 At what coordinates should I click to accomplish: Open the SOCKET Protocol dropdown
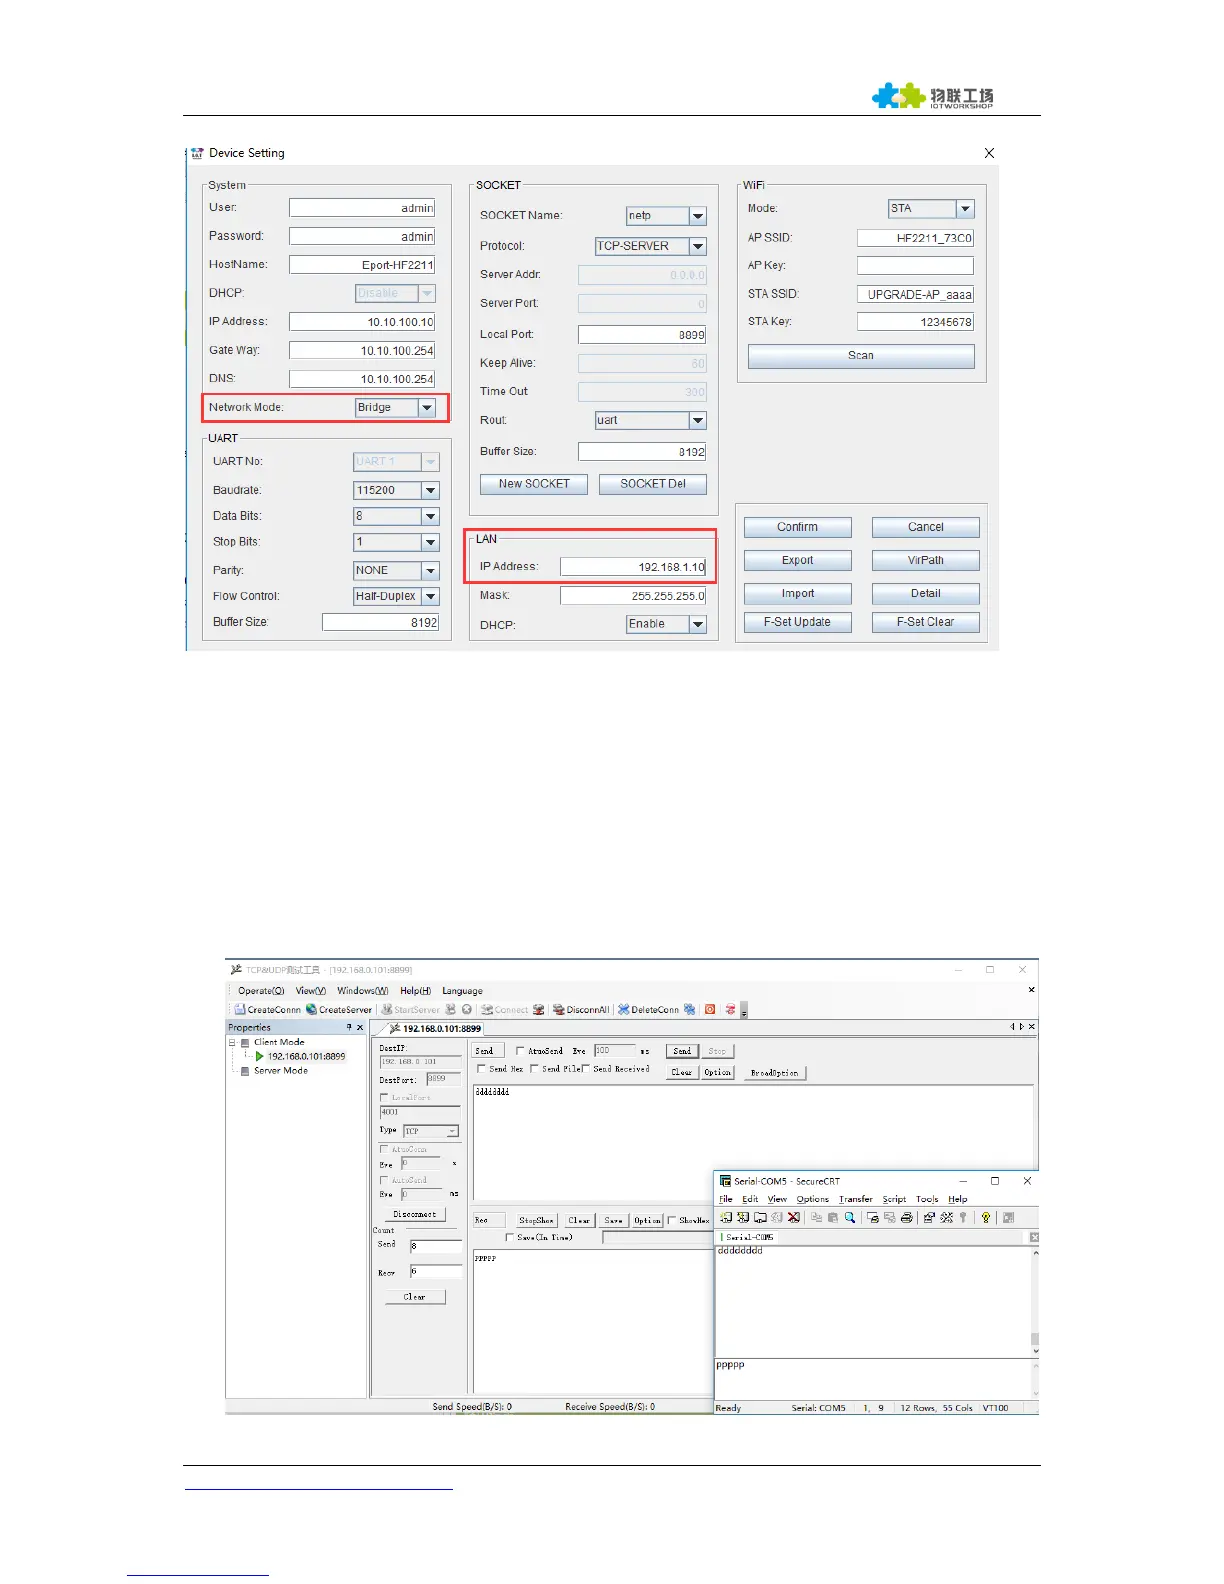[698, 246]
